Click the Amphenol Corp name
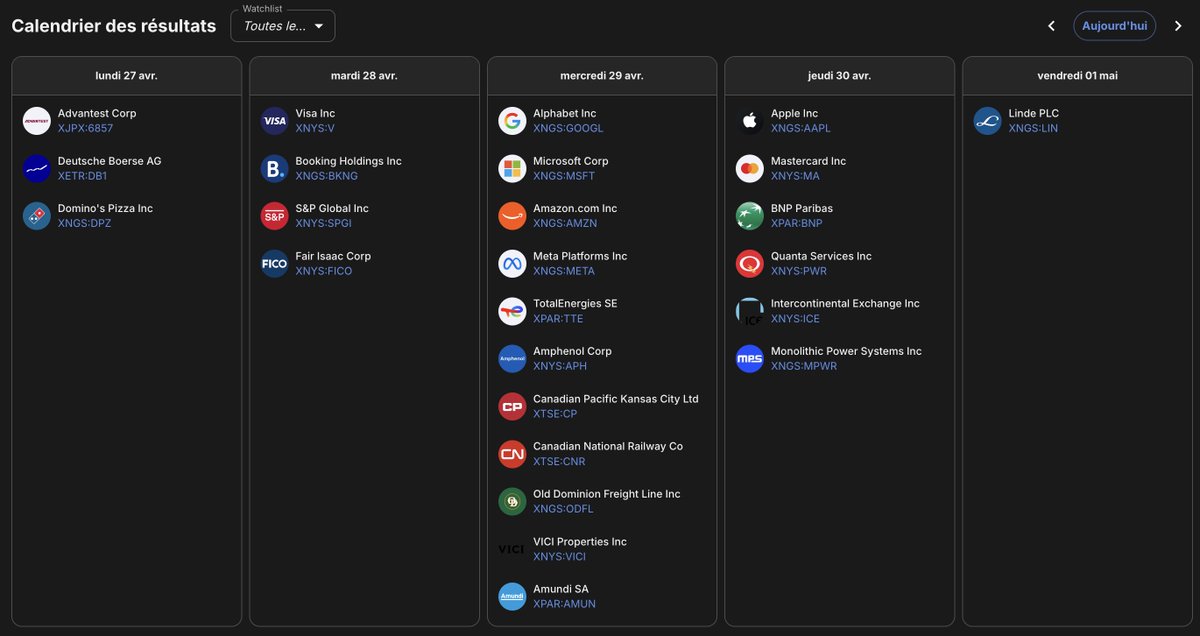The height and width of the screenshot is (636, 1200). click(572, 351)
